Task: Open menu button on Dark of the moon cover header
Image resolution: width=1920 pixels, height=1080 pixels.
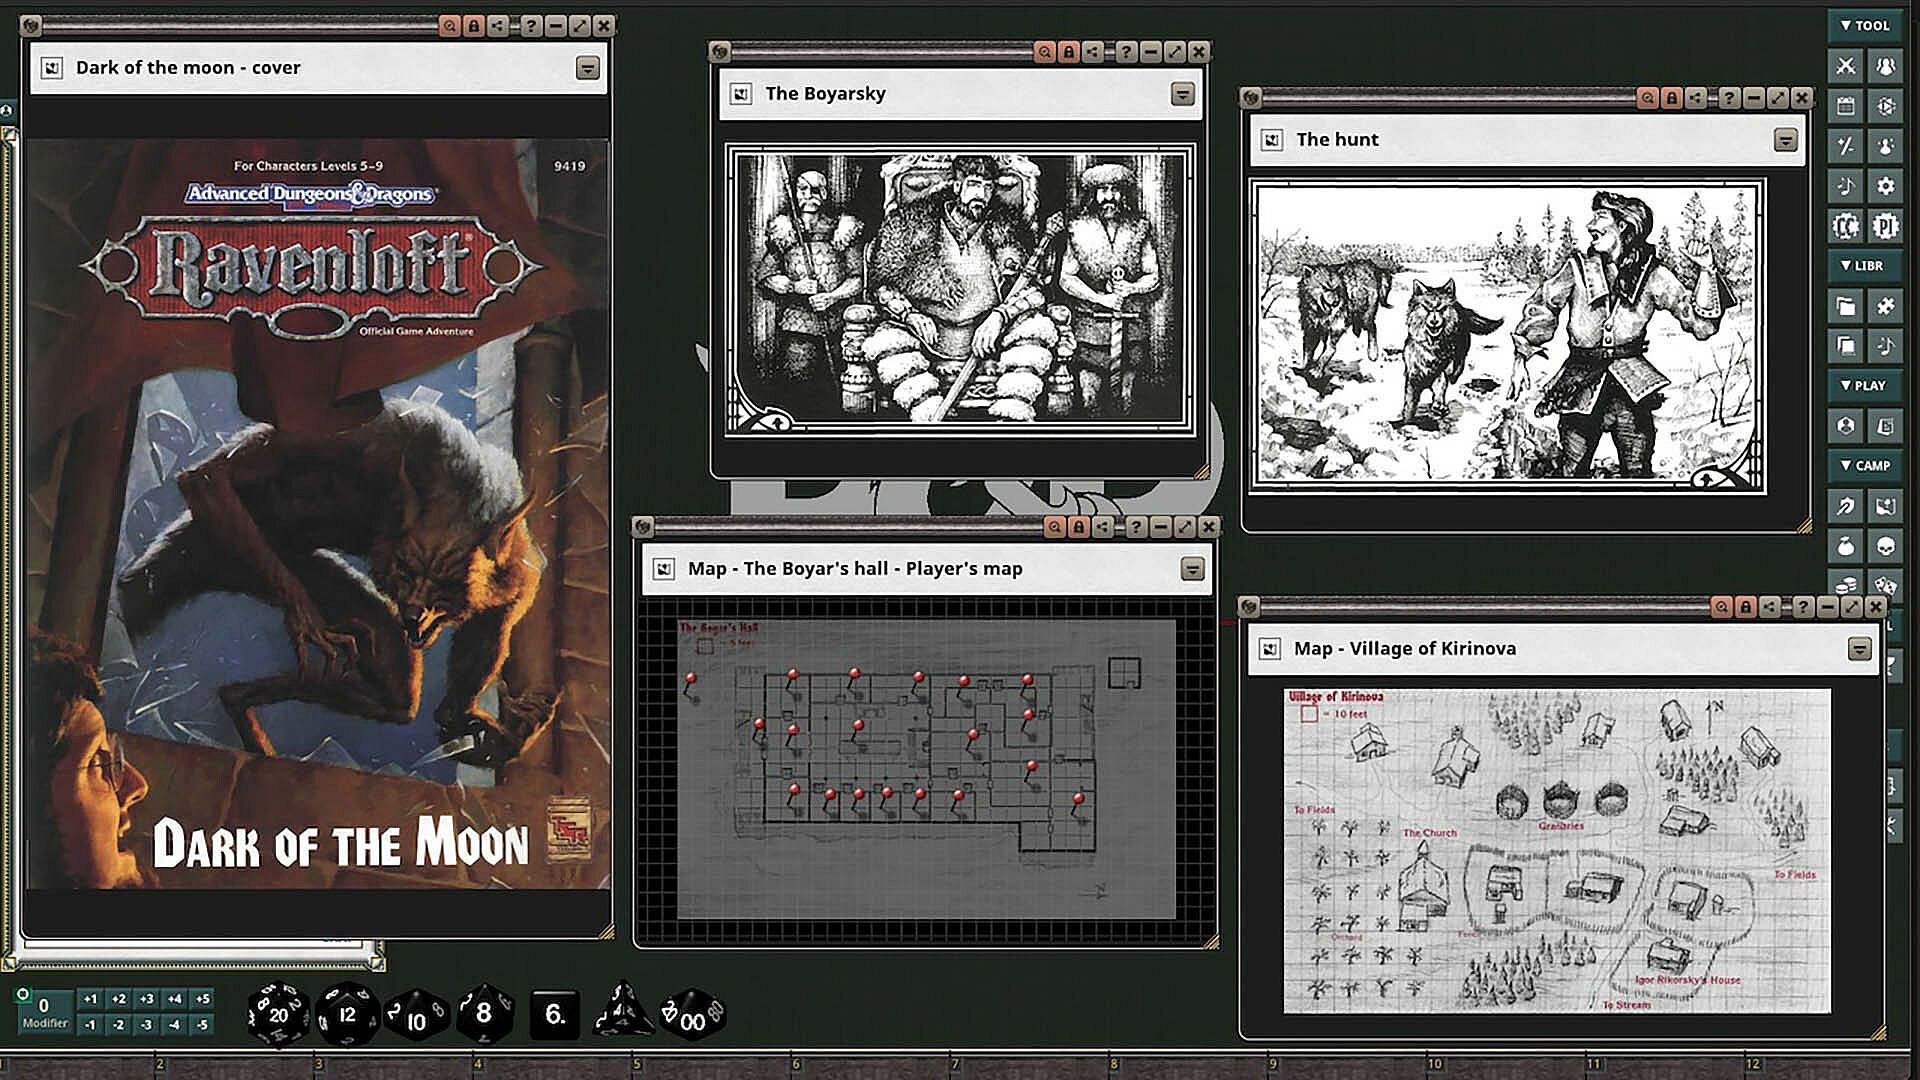Action: 588,68
